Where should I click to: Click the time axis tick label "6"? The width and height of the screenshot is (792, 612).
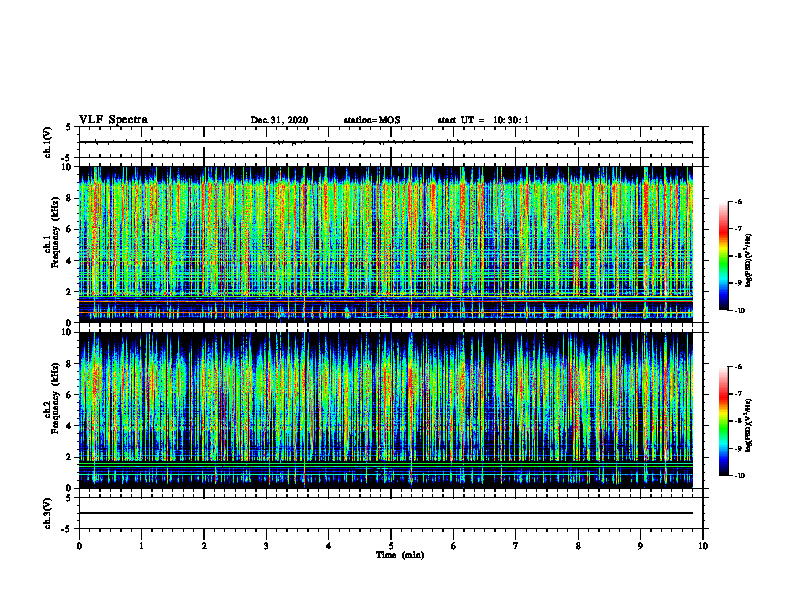click(x=454, y=546)
